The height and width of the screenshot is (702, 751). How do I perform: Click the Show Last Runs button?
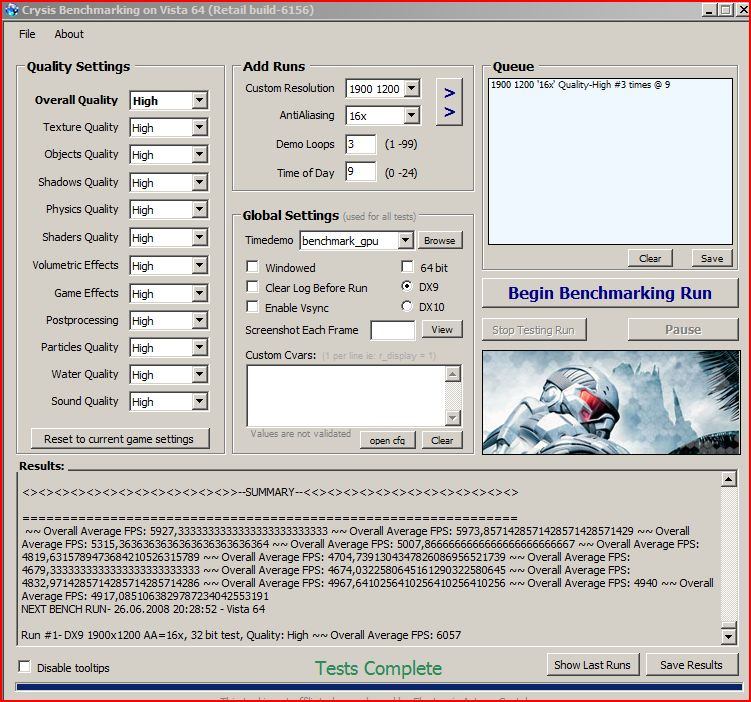(592, 665)
